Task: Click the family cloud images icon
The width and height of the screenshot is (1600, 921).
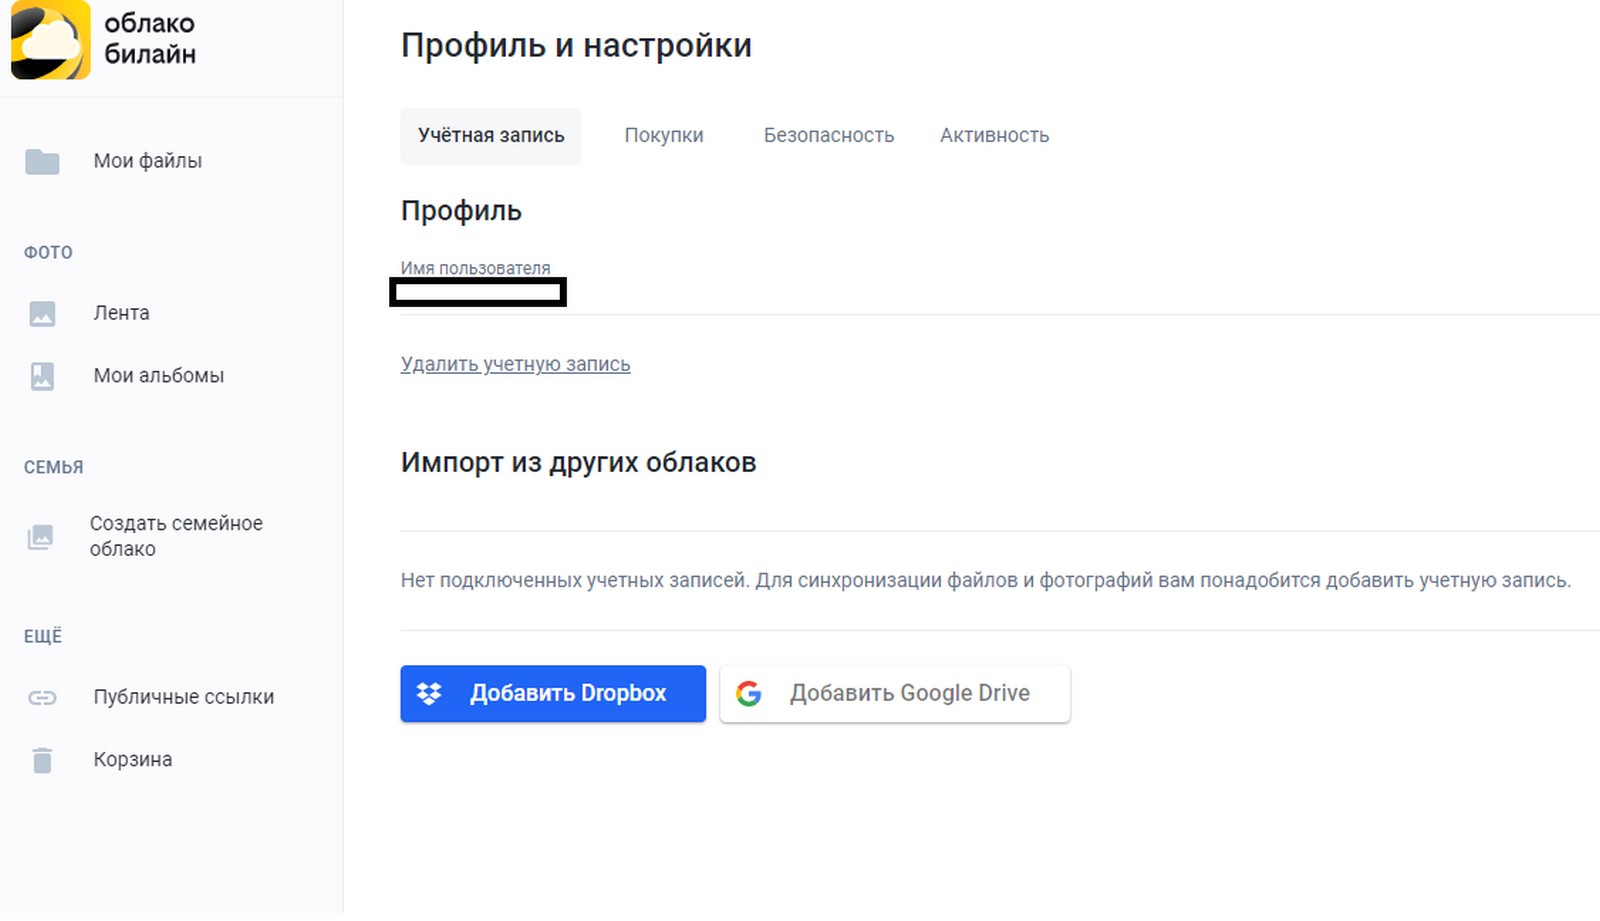Action: pos(40,537)
